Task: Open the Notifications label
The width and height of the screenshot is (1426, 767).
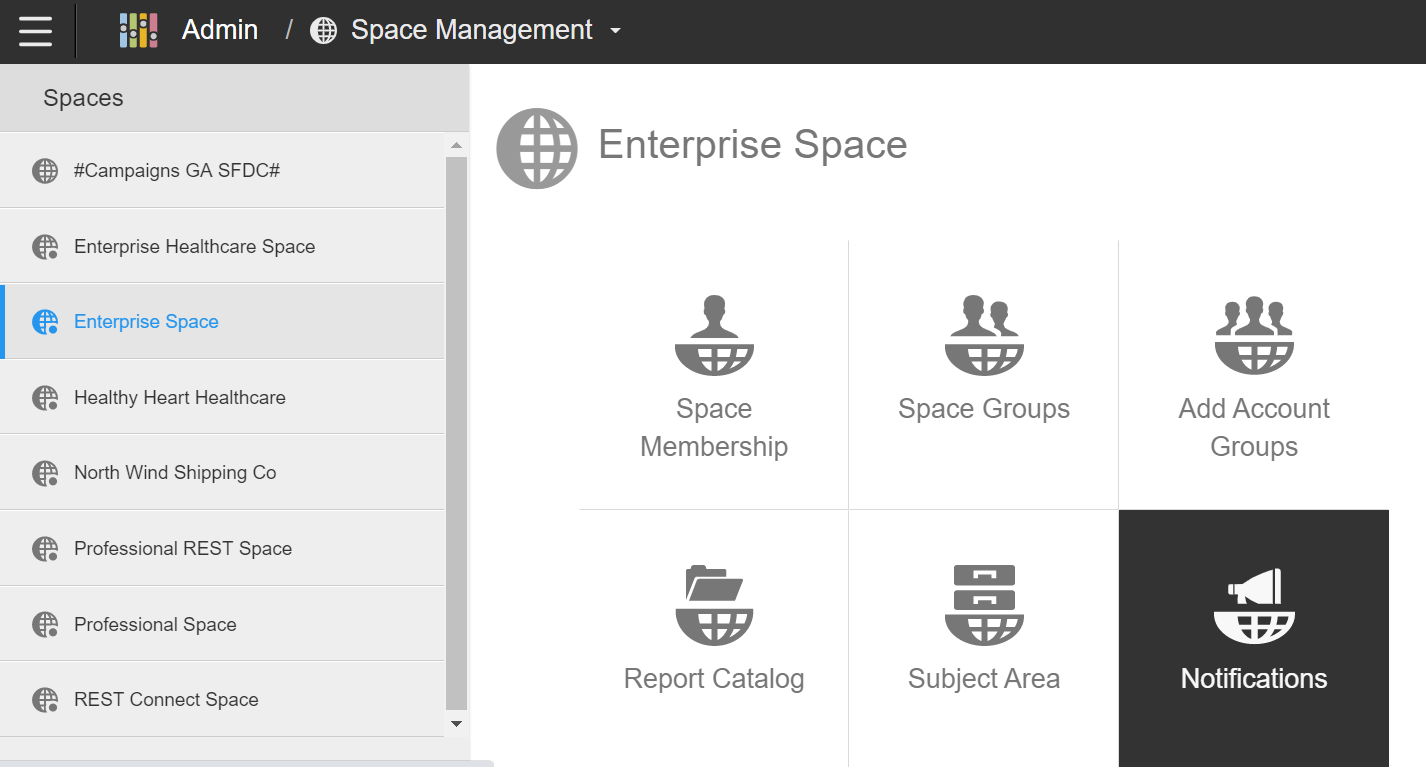Action: pyautogui.click(x=1254, y=679)
